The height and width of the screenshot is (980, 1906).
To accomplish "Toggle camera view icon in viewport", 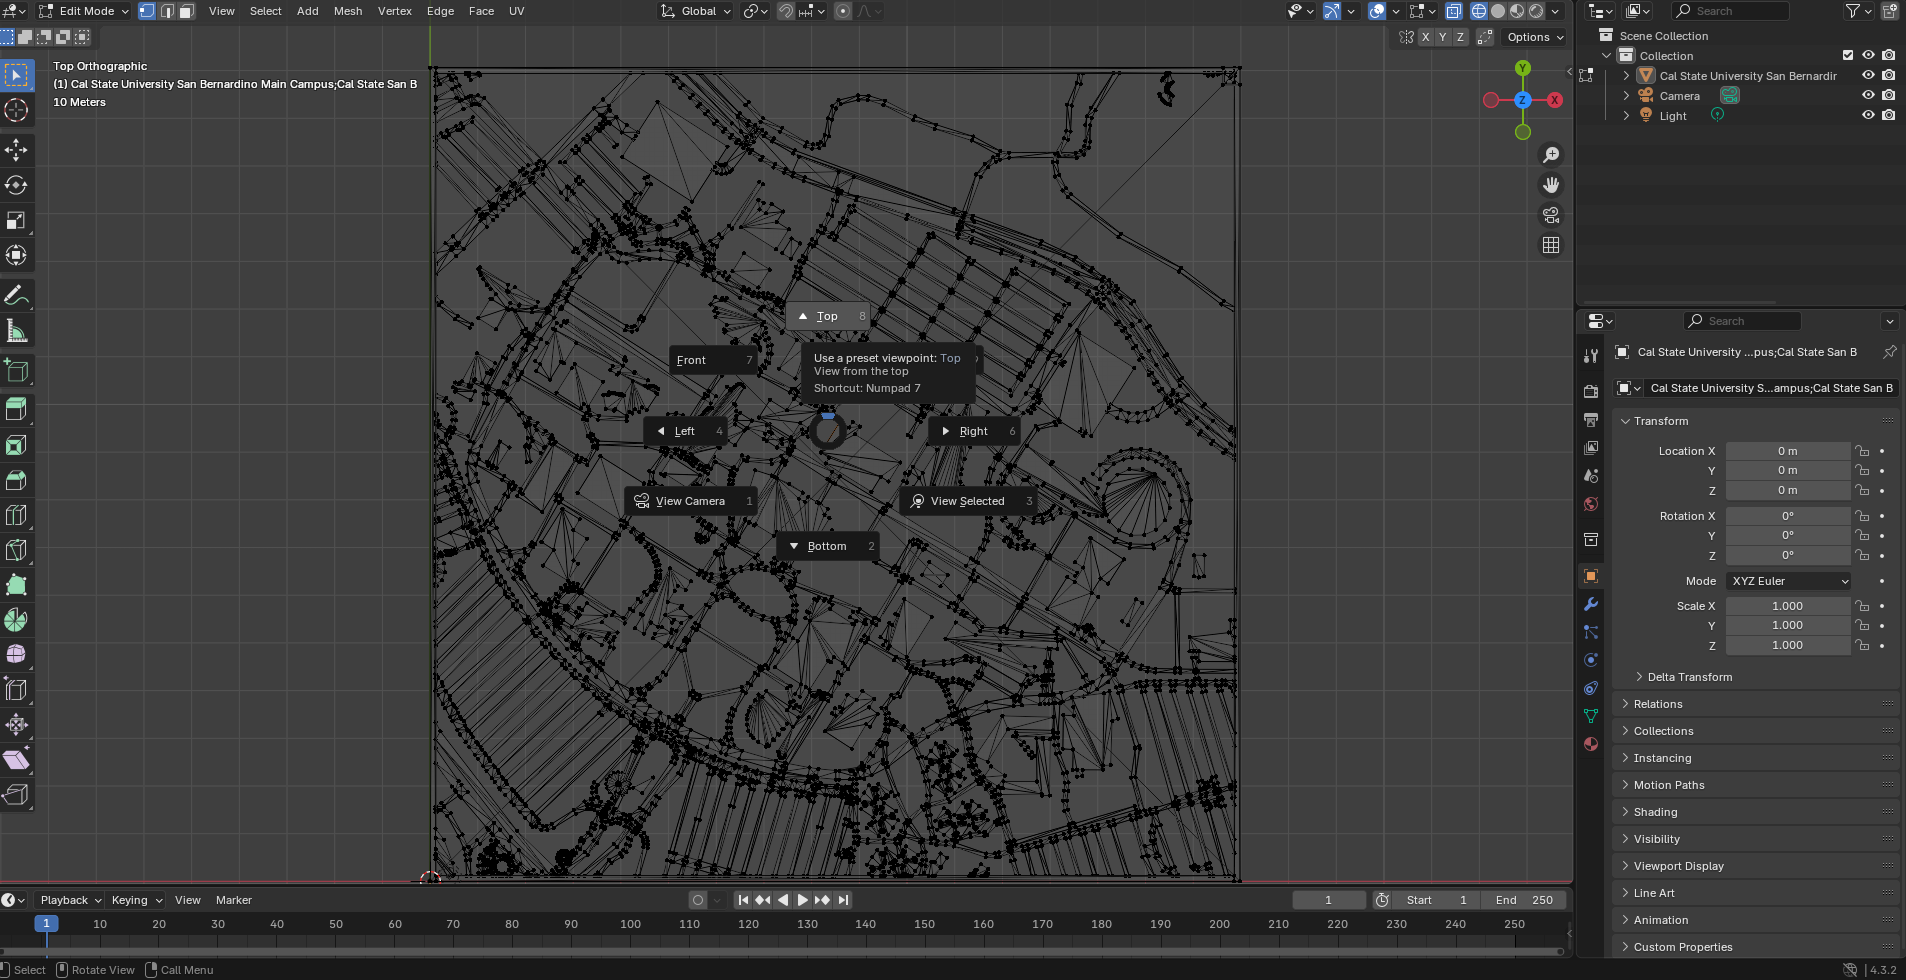I will point(1551,215).
